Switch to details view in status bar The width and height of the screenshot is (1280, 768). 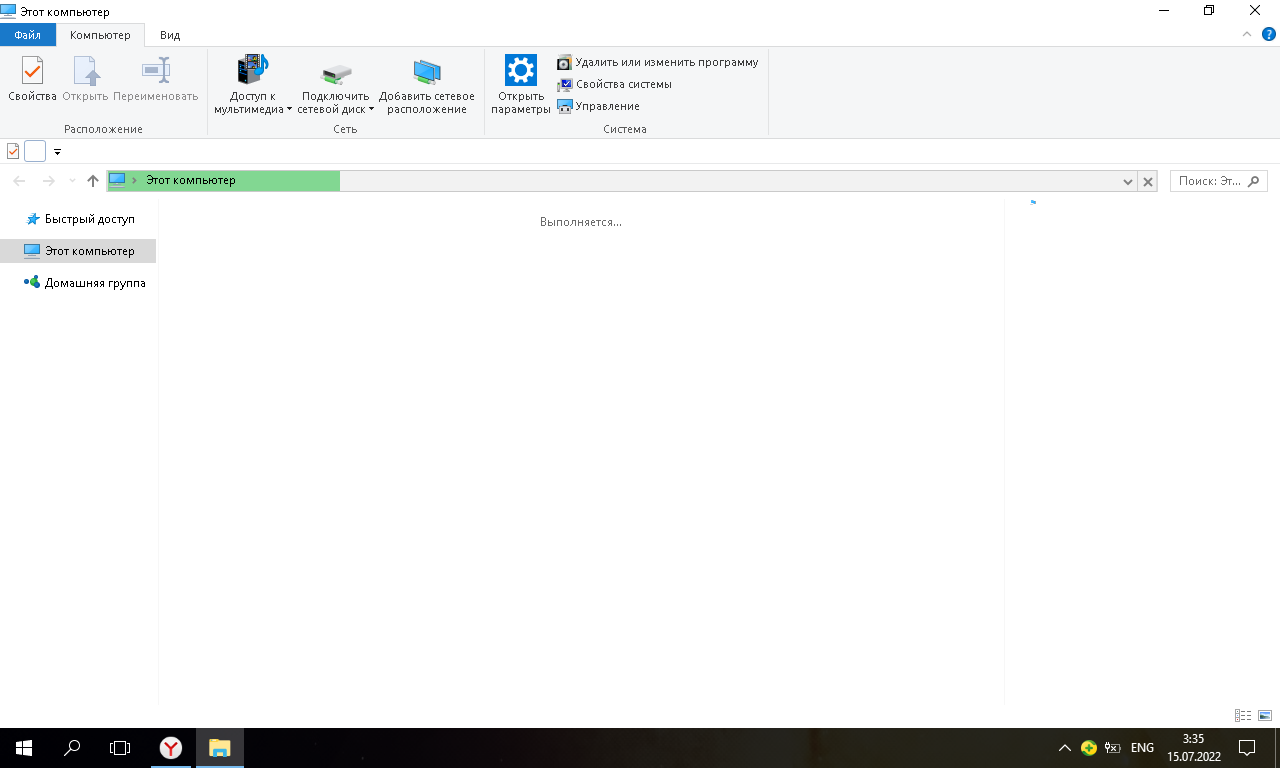coord(1243,716)
